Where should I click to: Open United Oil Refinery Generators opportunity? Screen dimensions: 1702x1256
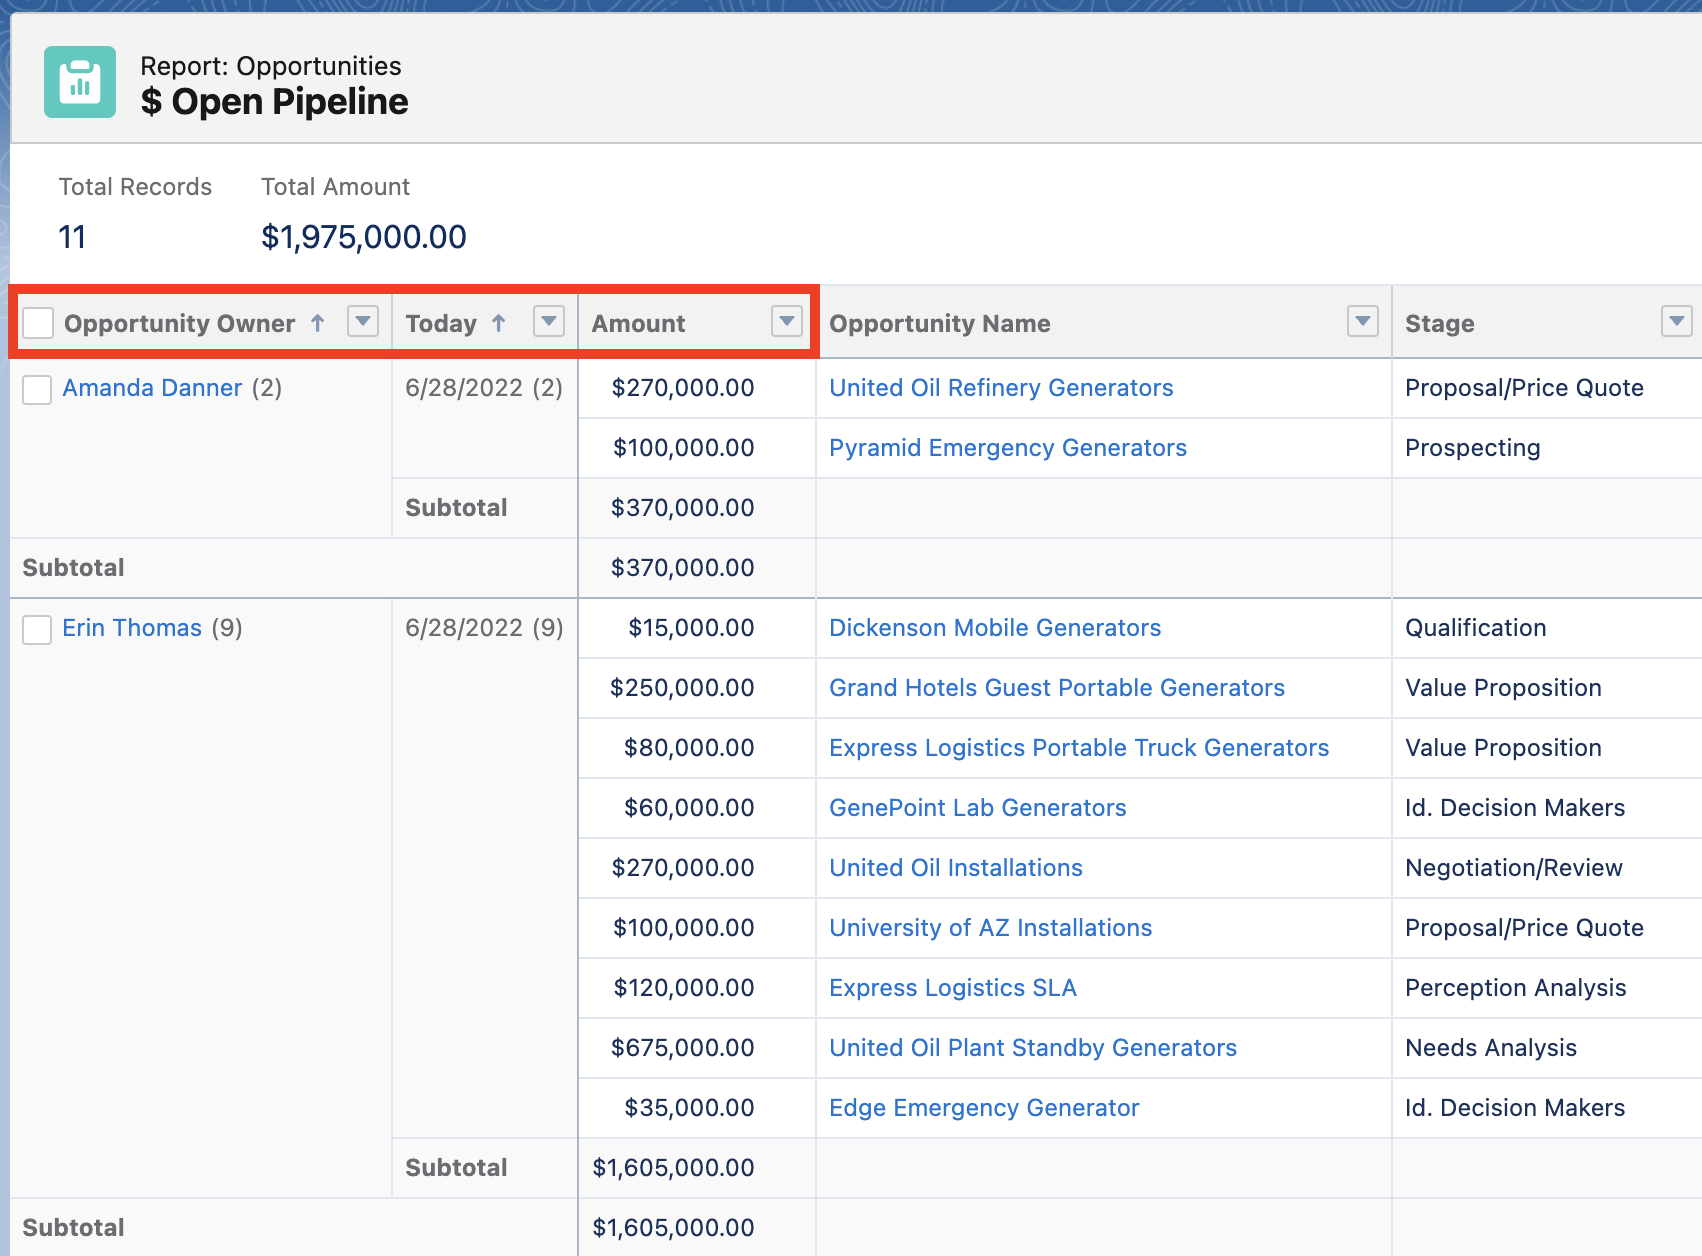1001,388
